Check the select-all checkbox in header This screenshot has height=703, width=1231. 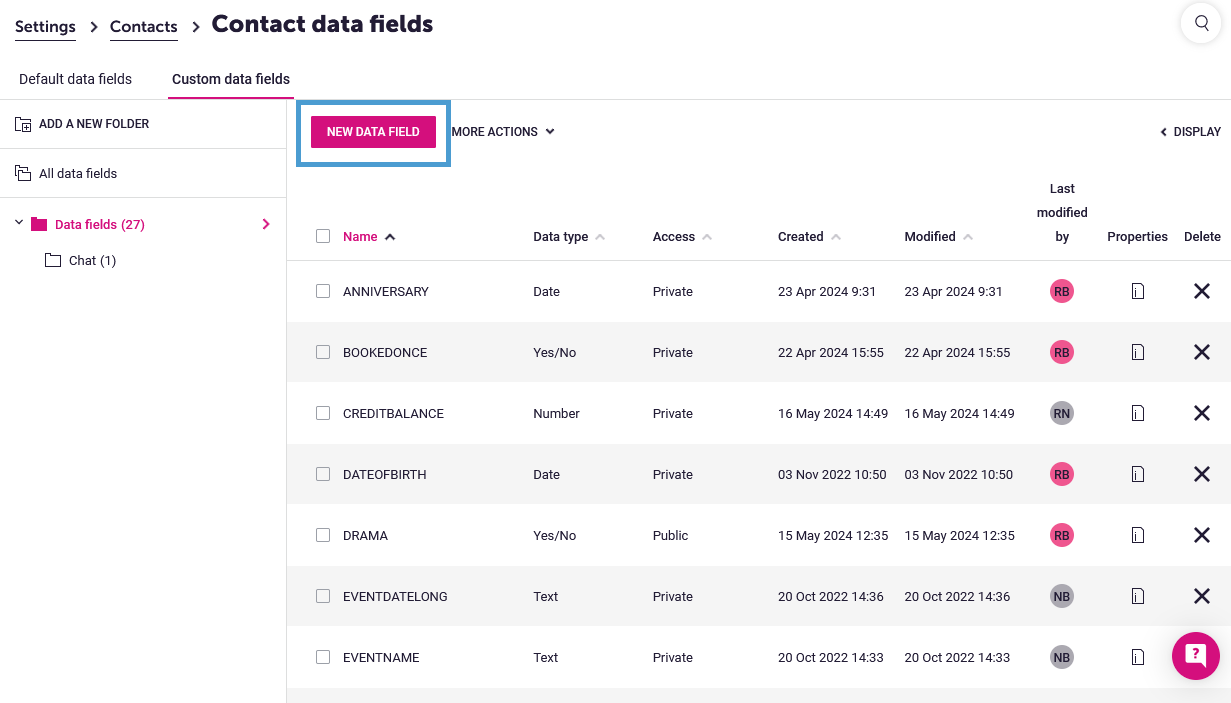pos(323,236)
